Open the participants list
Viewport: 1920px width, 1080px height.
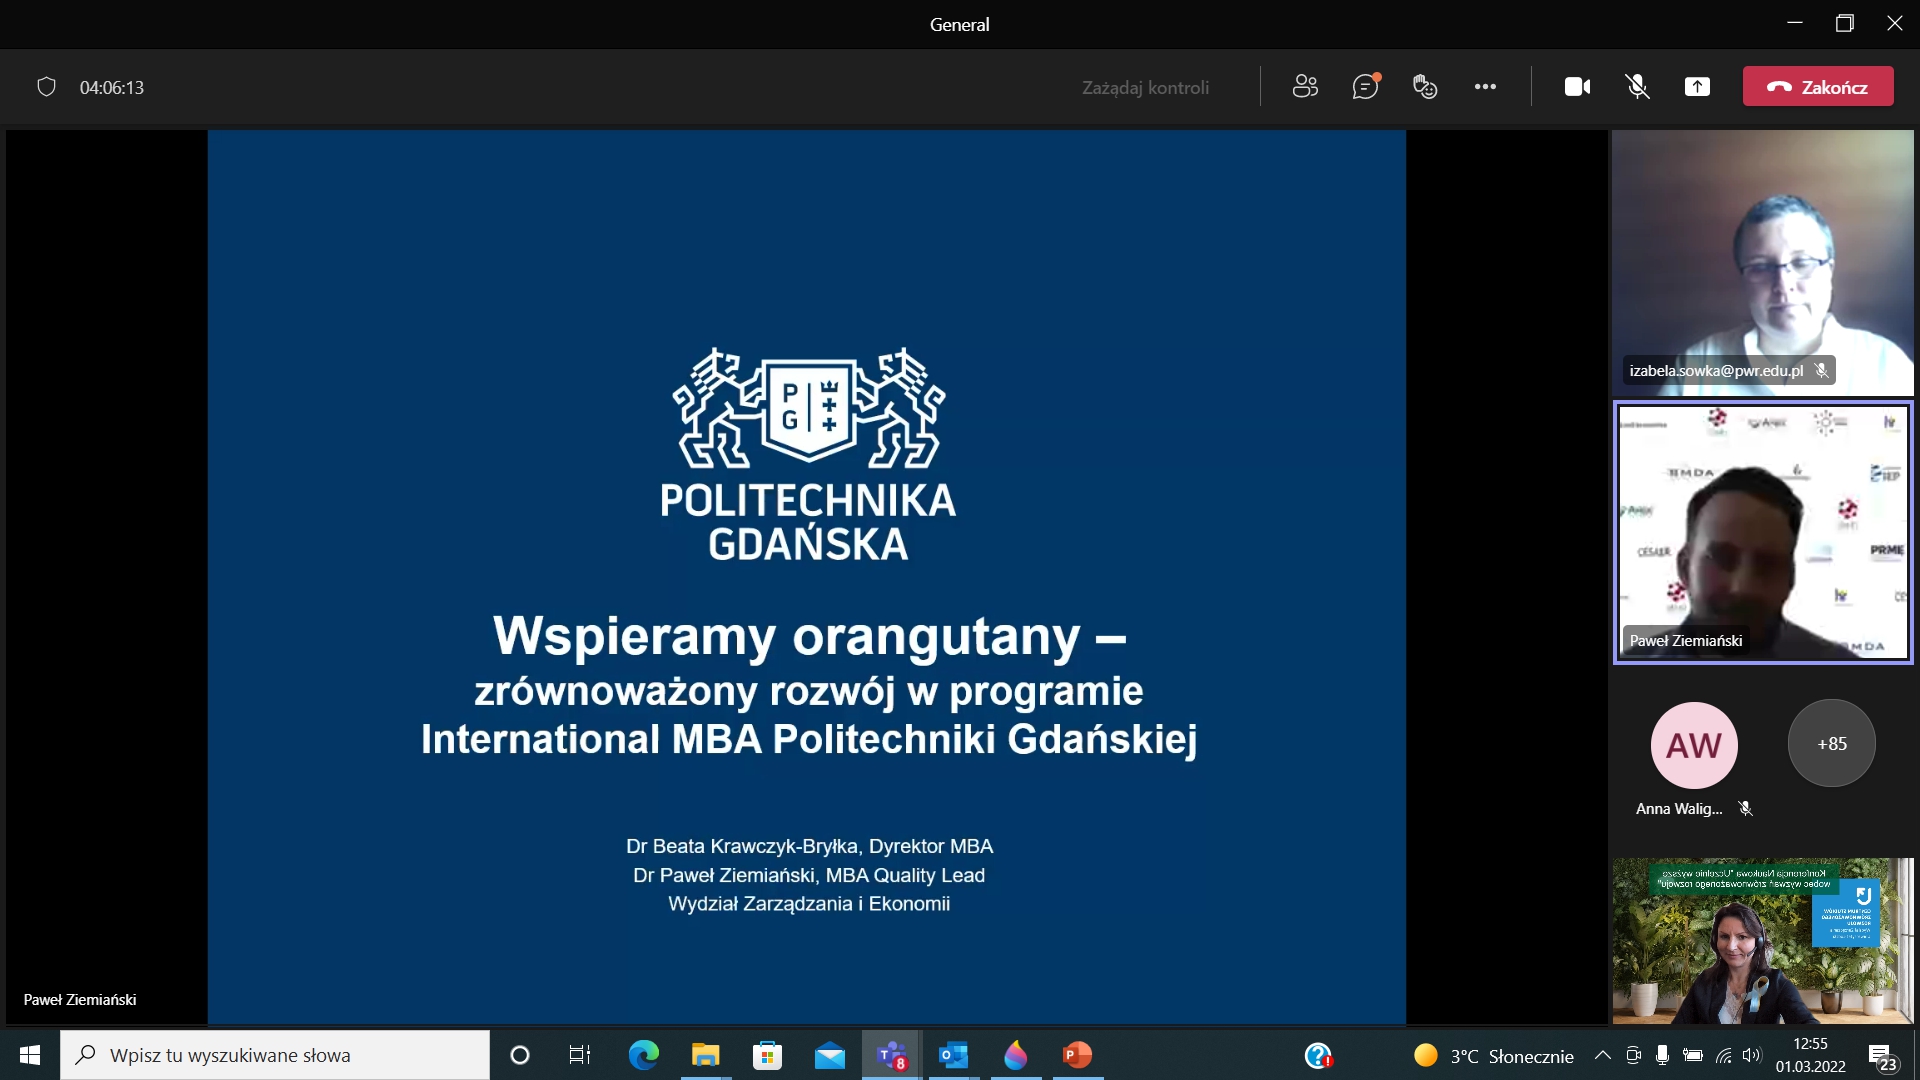[x=1304, y=86]
